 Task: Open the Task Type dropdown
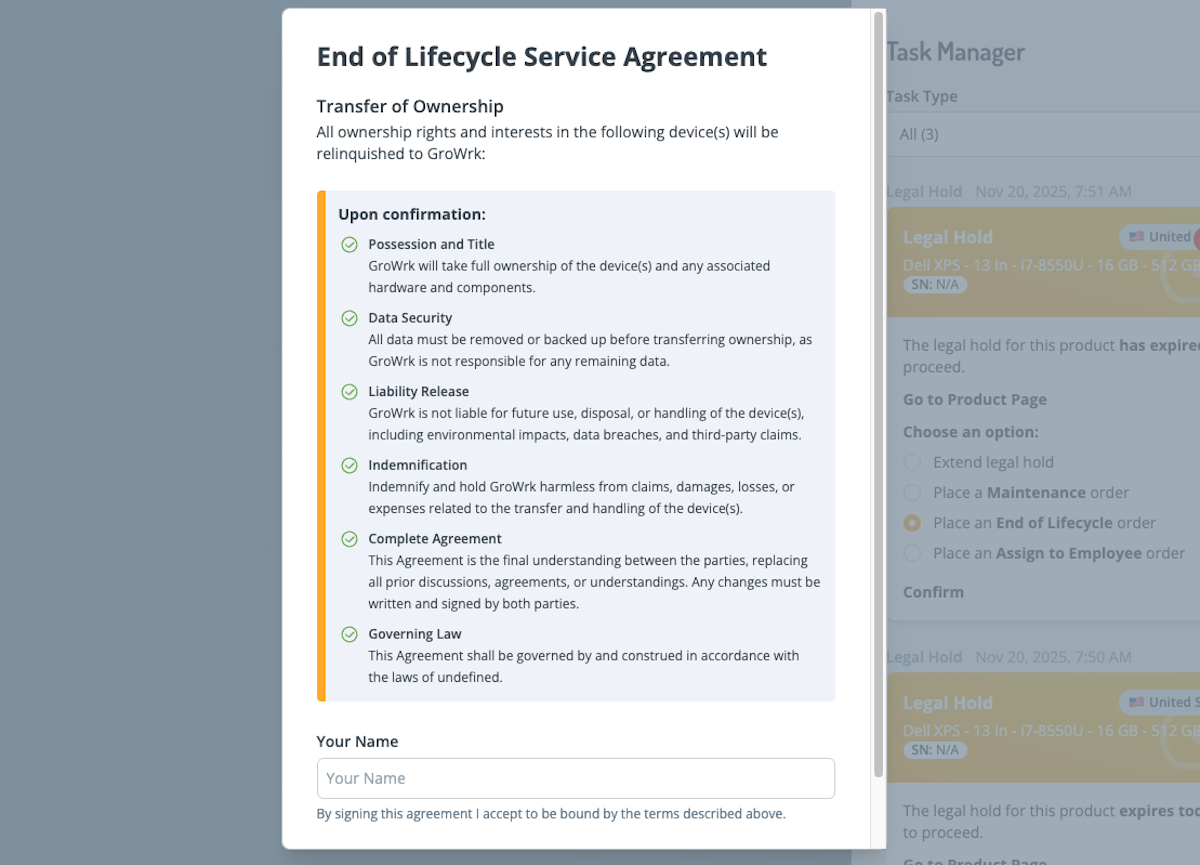pyautogui.click(x=1040, y=134)
